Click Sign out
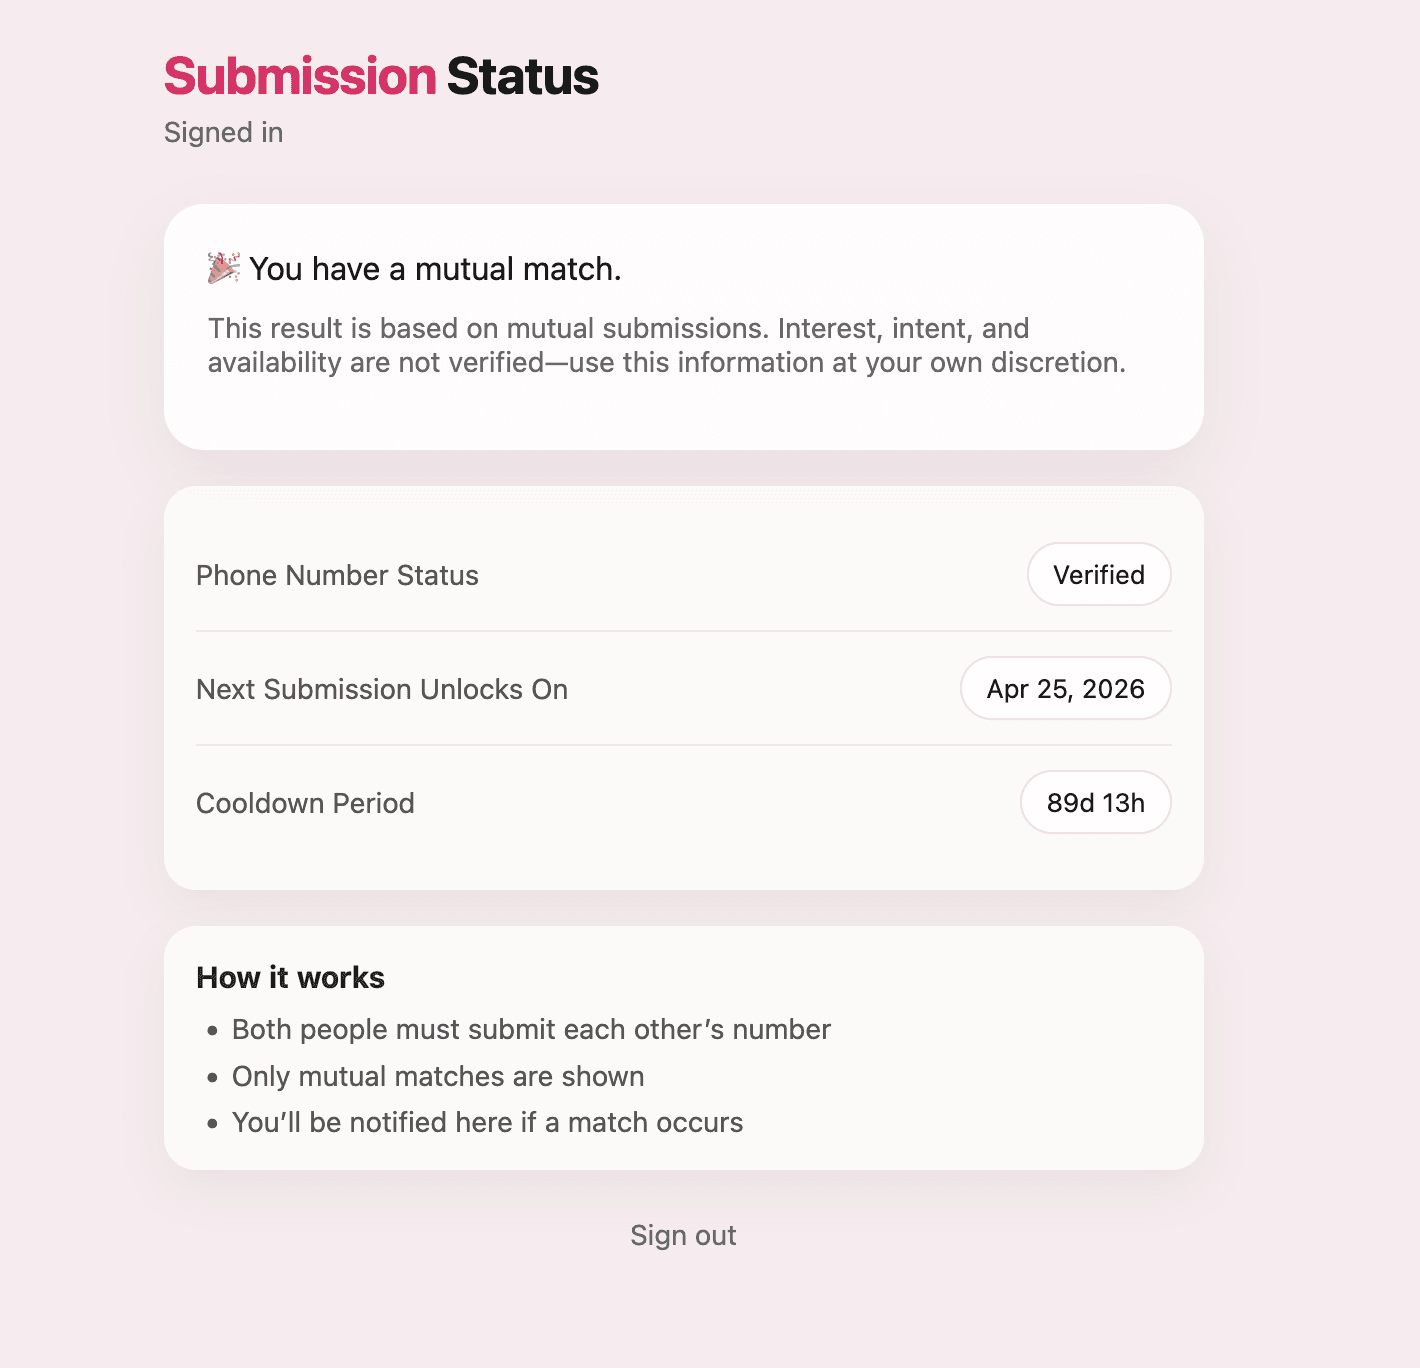1420x1368 pixels. tap(683, 1234)
